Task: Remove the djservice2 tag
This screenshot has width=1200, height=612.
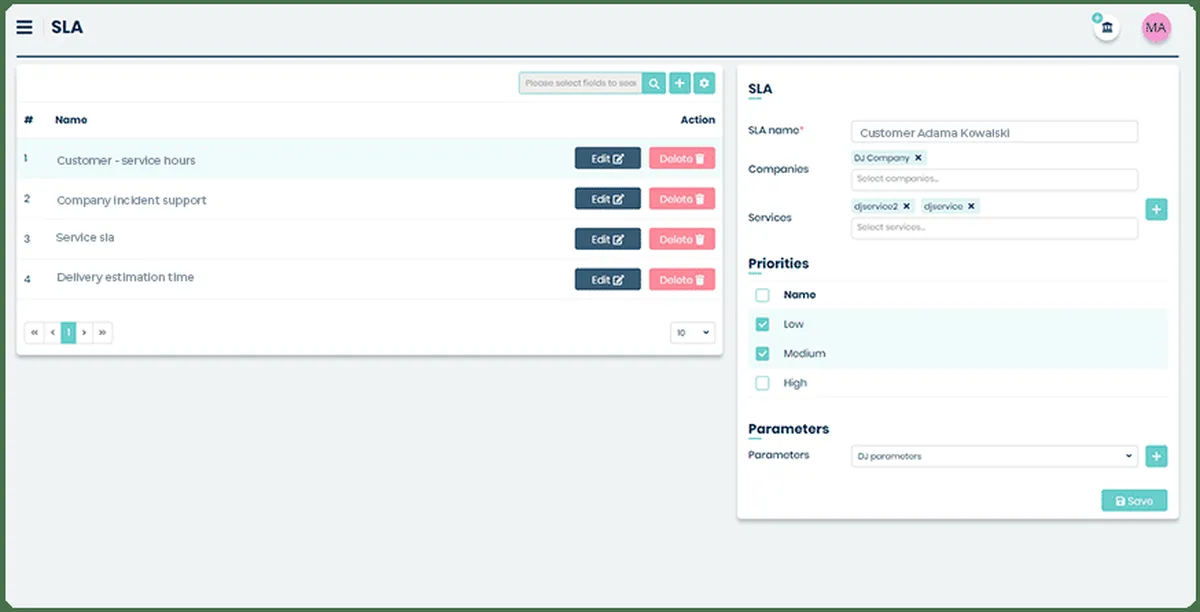Action: pos(906,206)
